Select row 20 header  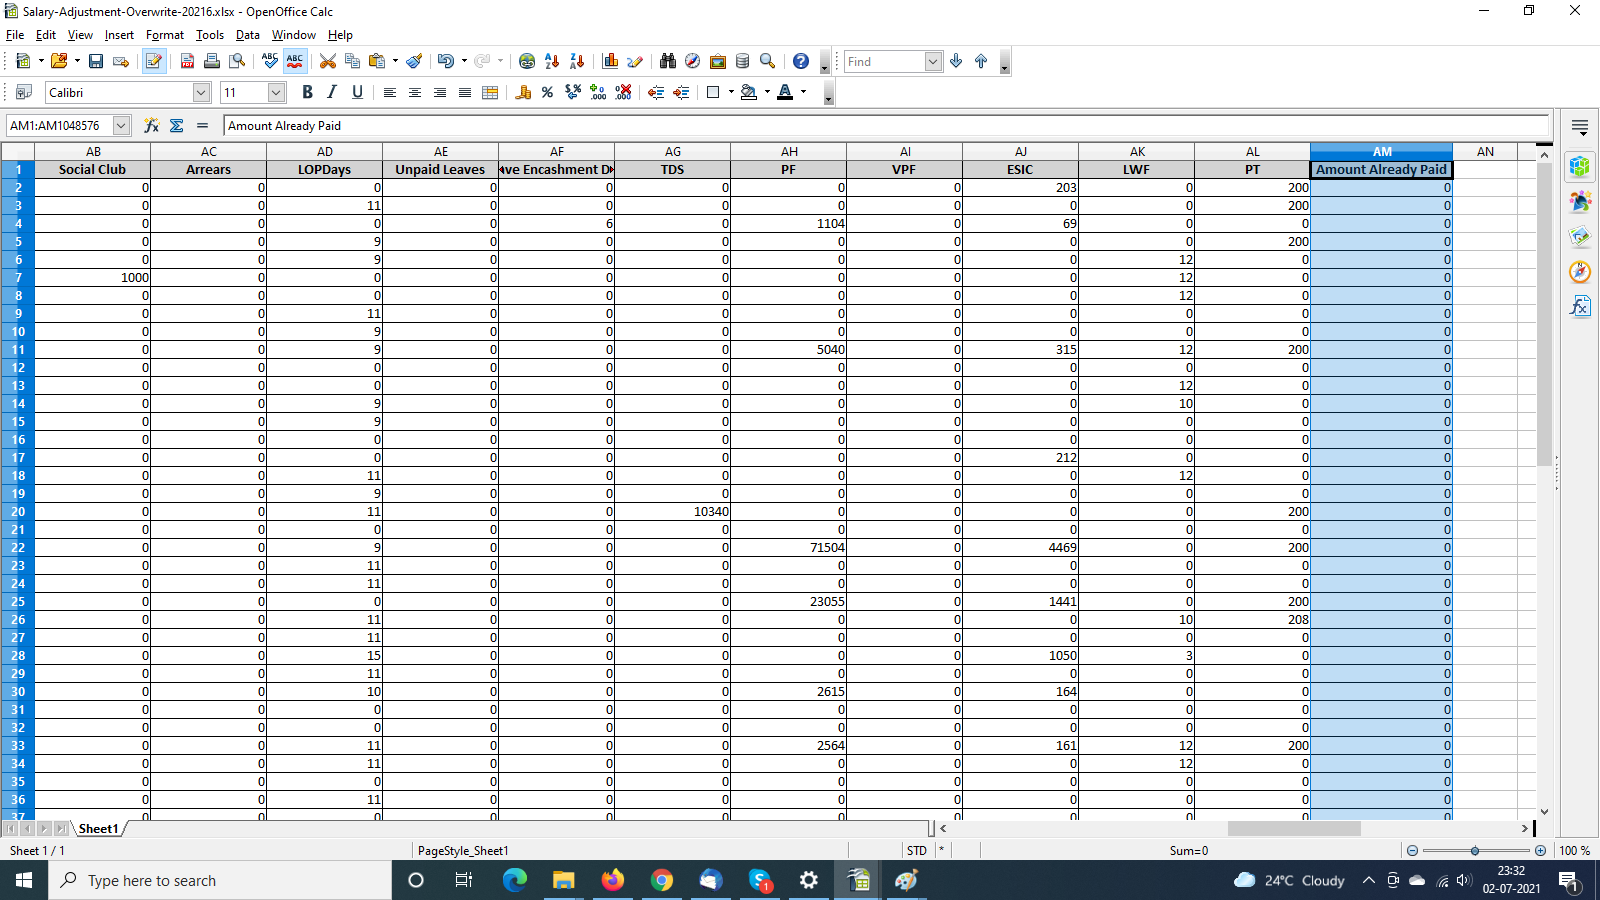click(18, 512)
